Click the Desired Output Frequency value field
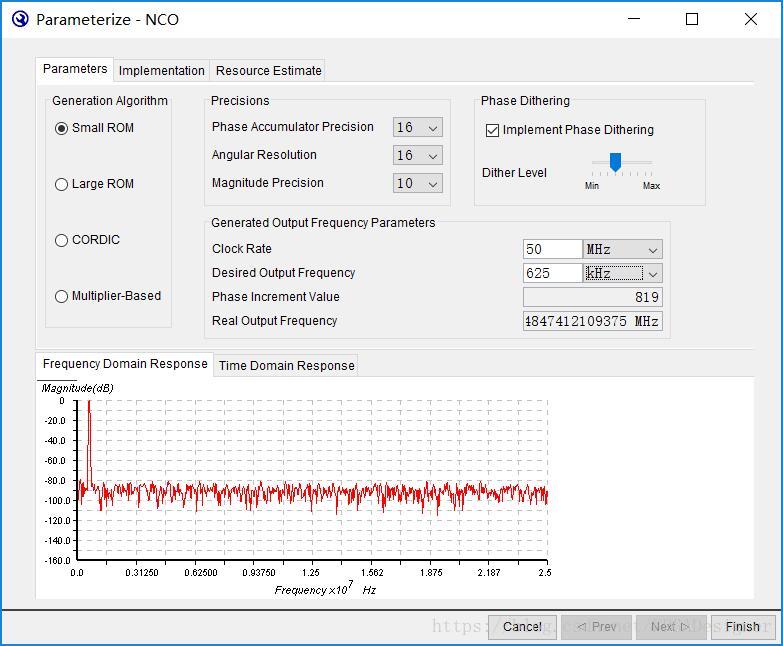 click(x=552, y=273)
